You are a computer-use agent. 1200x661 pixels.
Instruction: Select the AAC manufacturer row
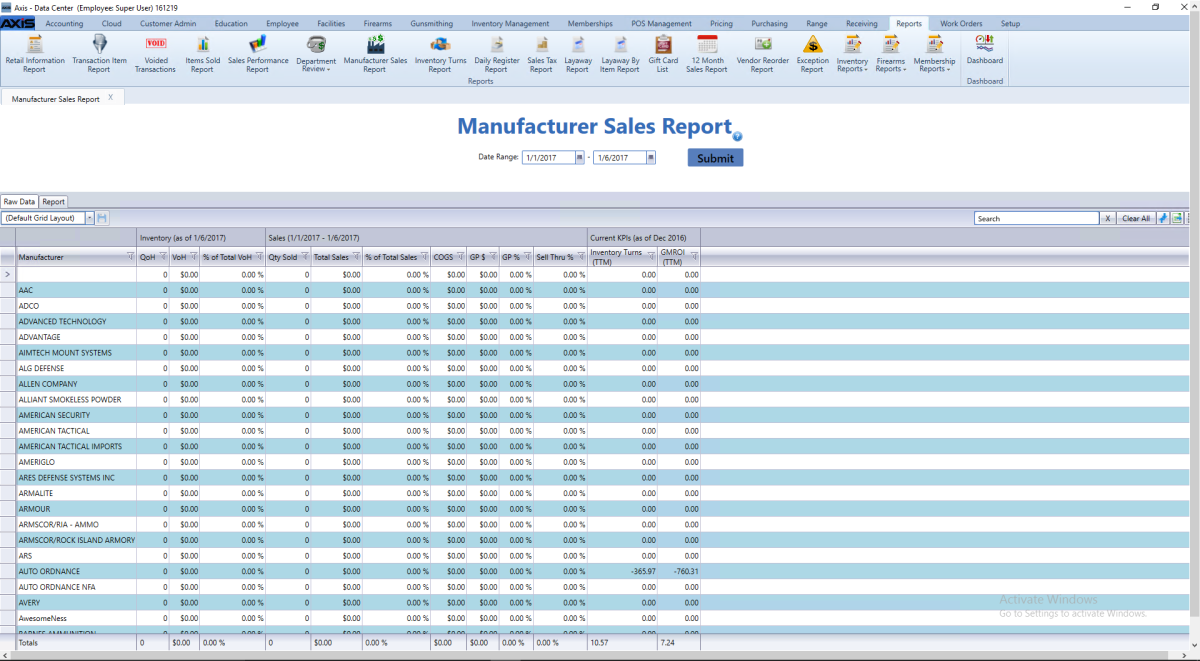(350, 290)
